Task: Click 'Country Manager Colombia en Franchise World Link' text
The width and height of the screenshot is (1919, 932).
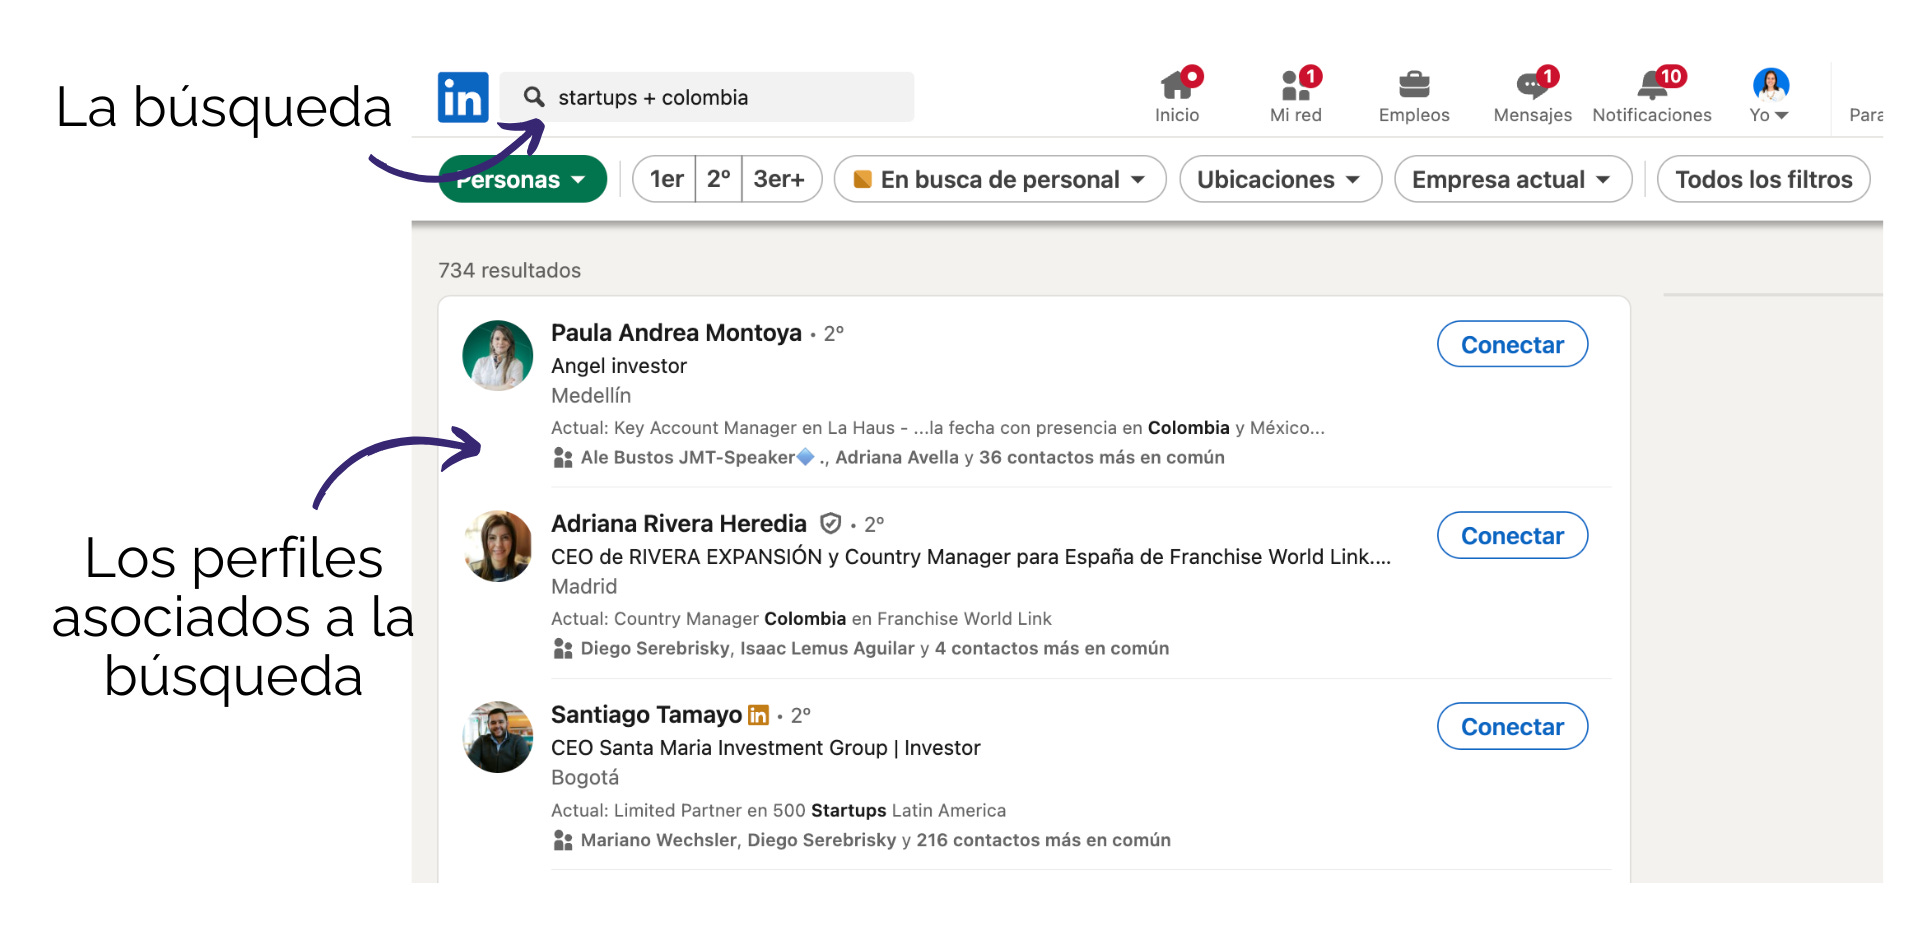Action: click(x=833, y=619)
